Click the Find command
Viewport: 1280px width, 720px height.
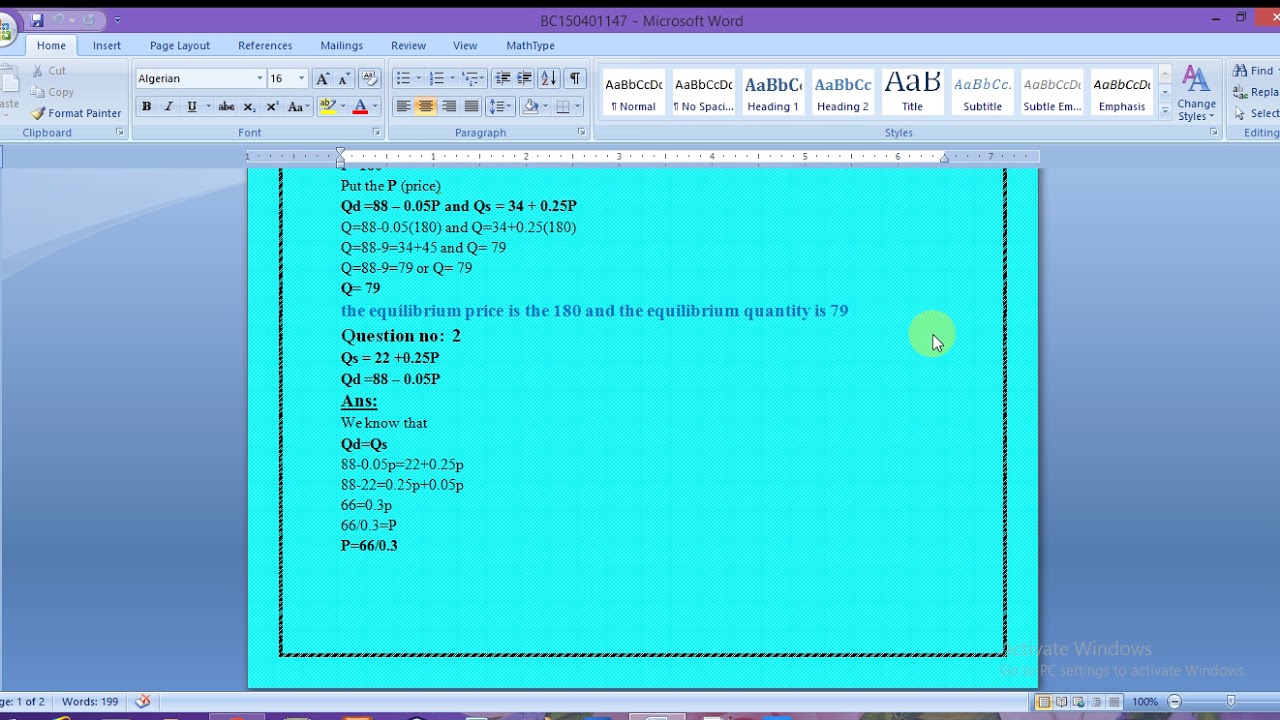[x=1254, y=71]
